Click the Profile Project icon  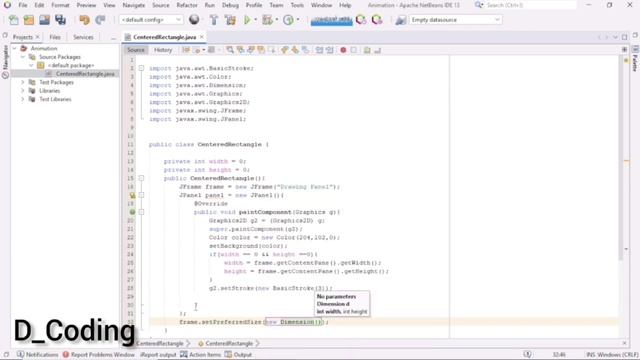288,20
